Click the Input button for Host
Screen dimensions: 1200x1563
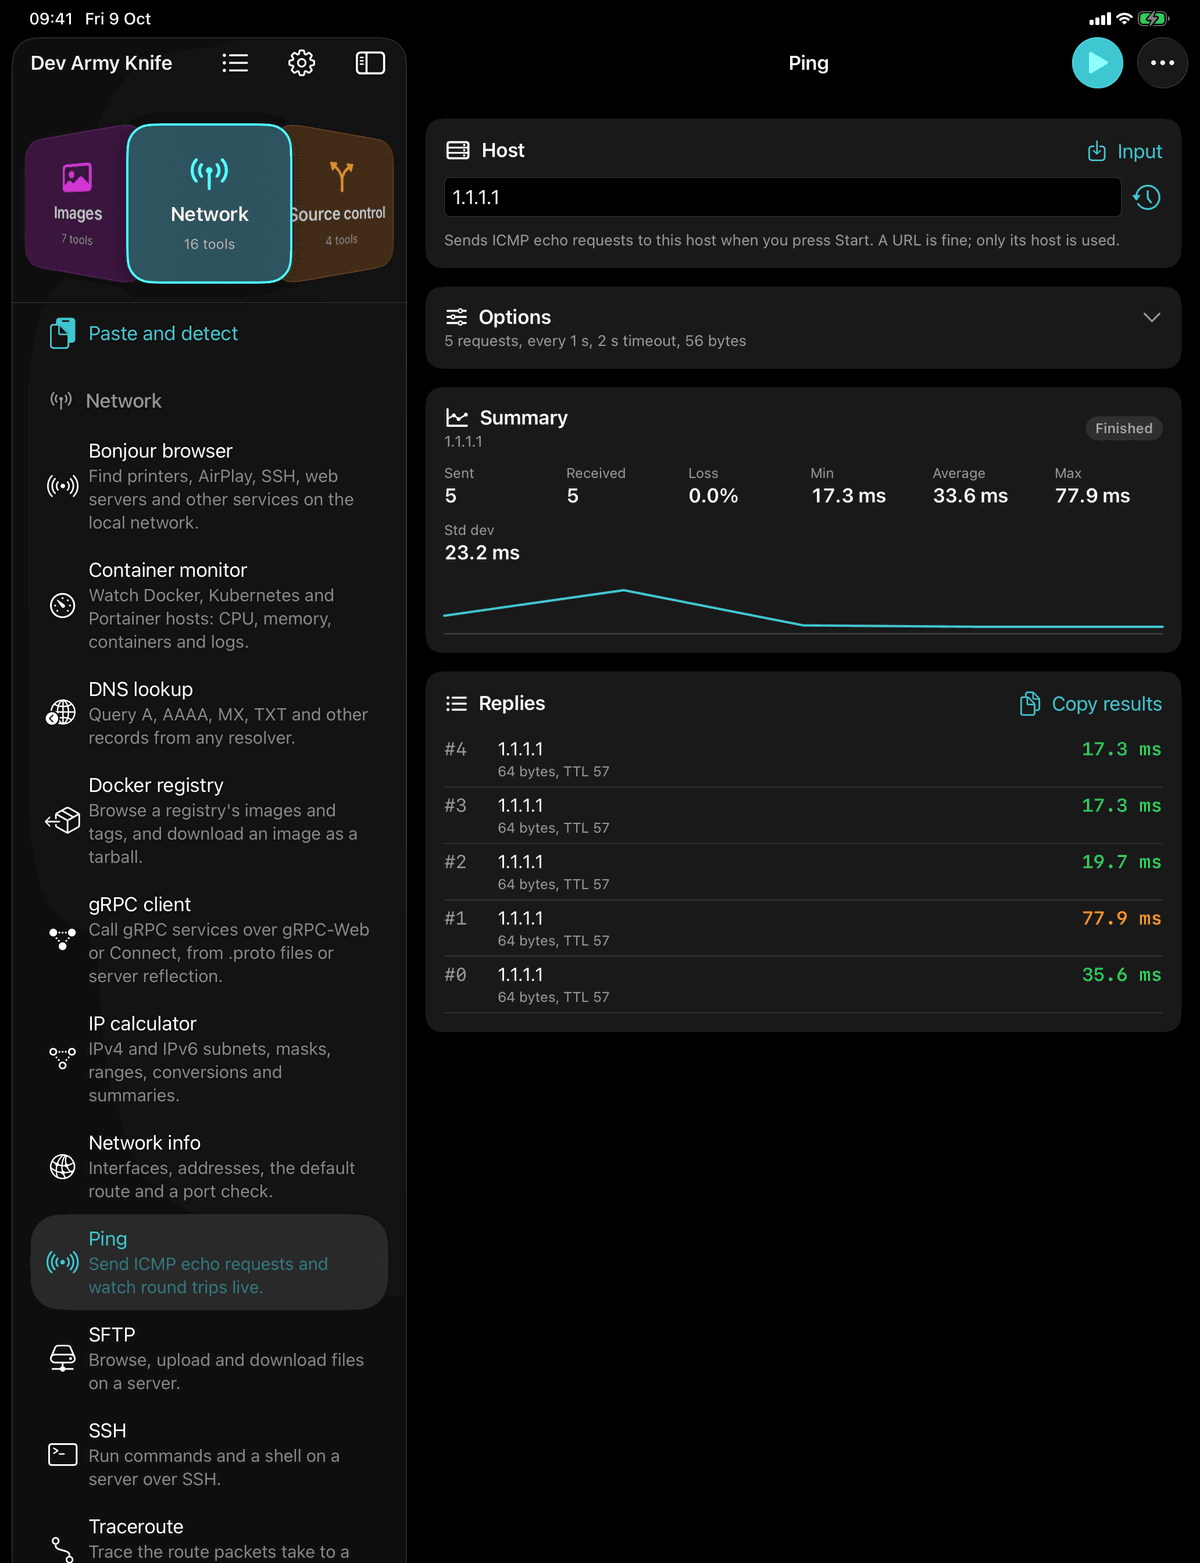point(1125,151)
